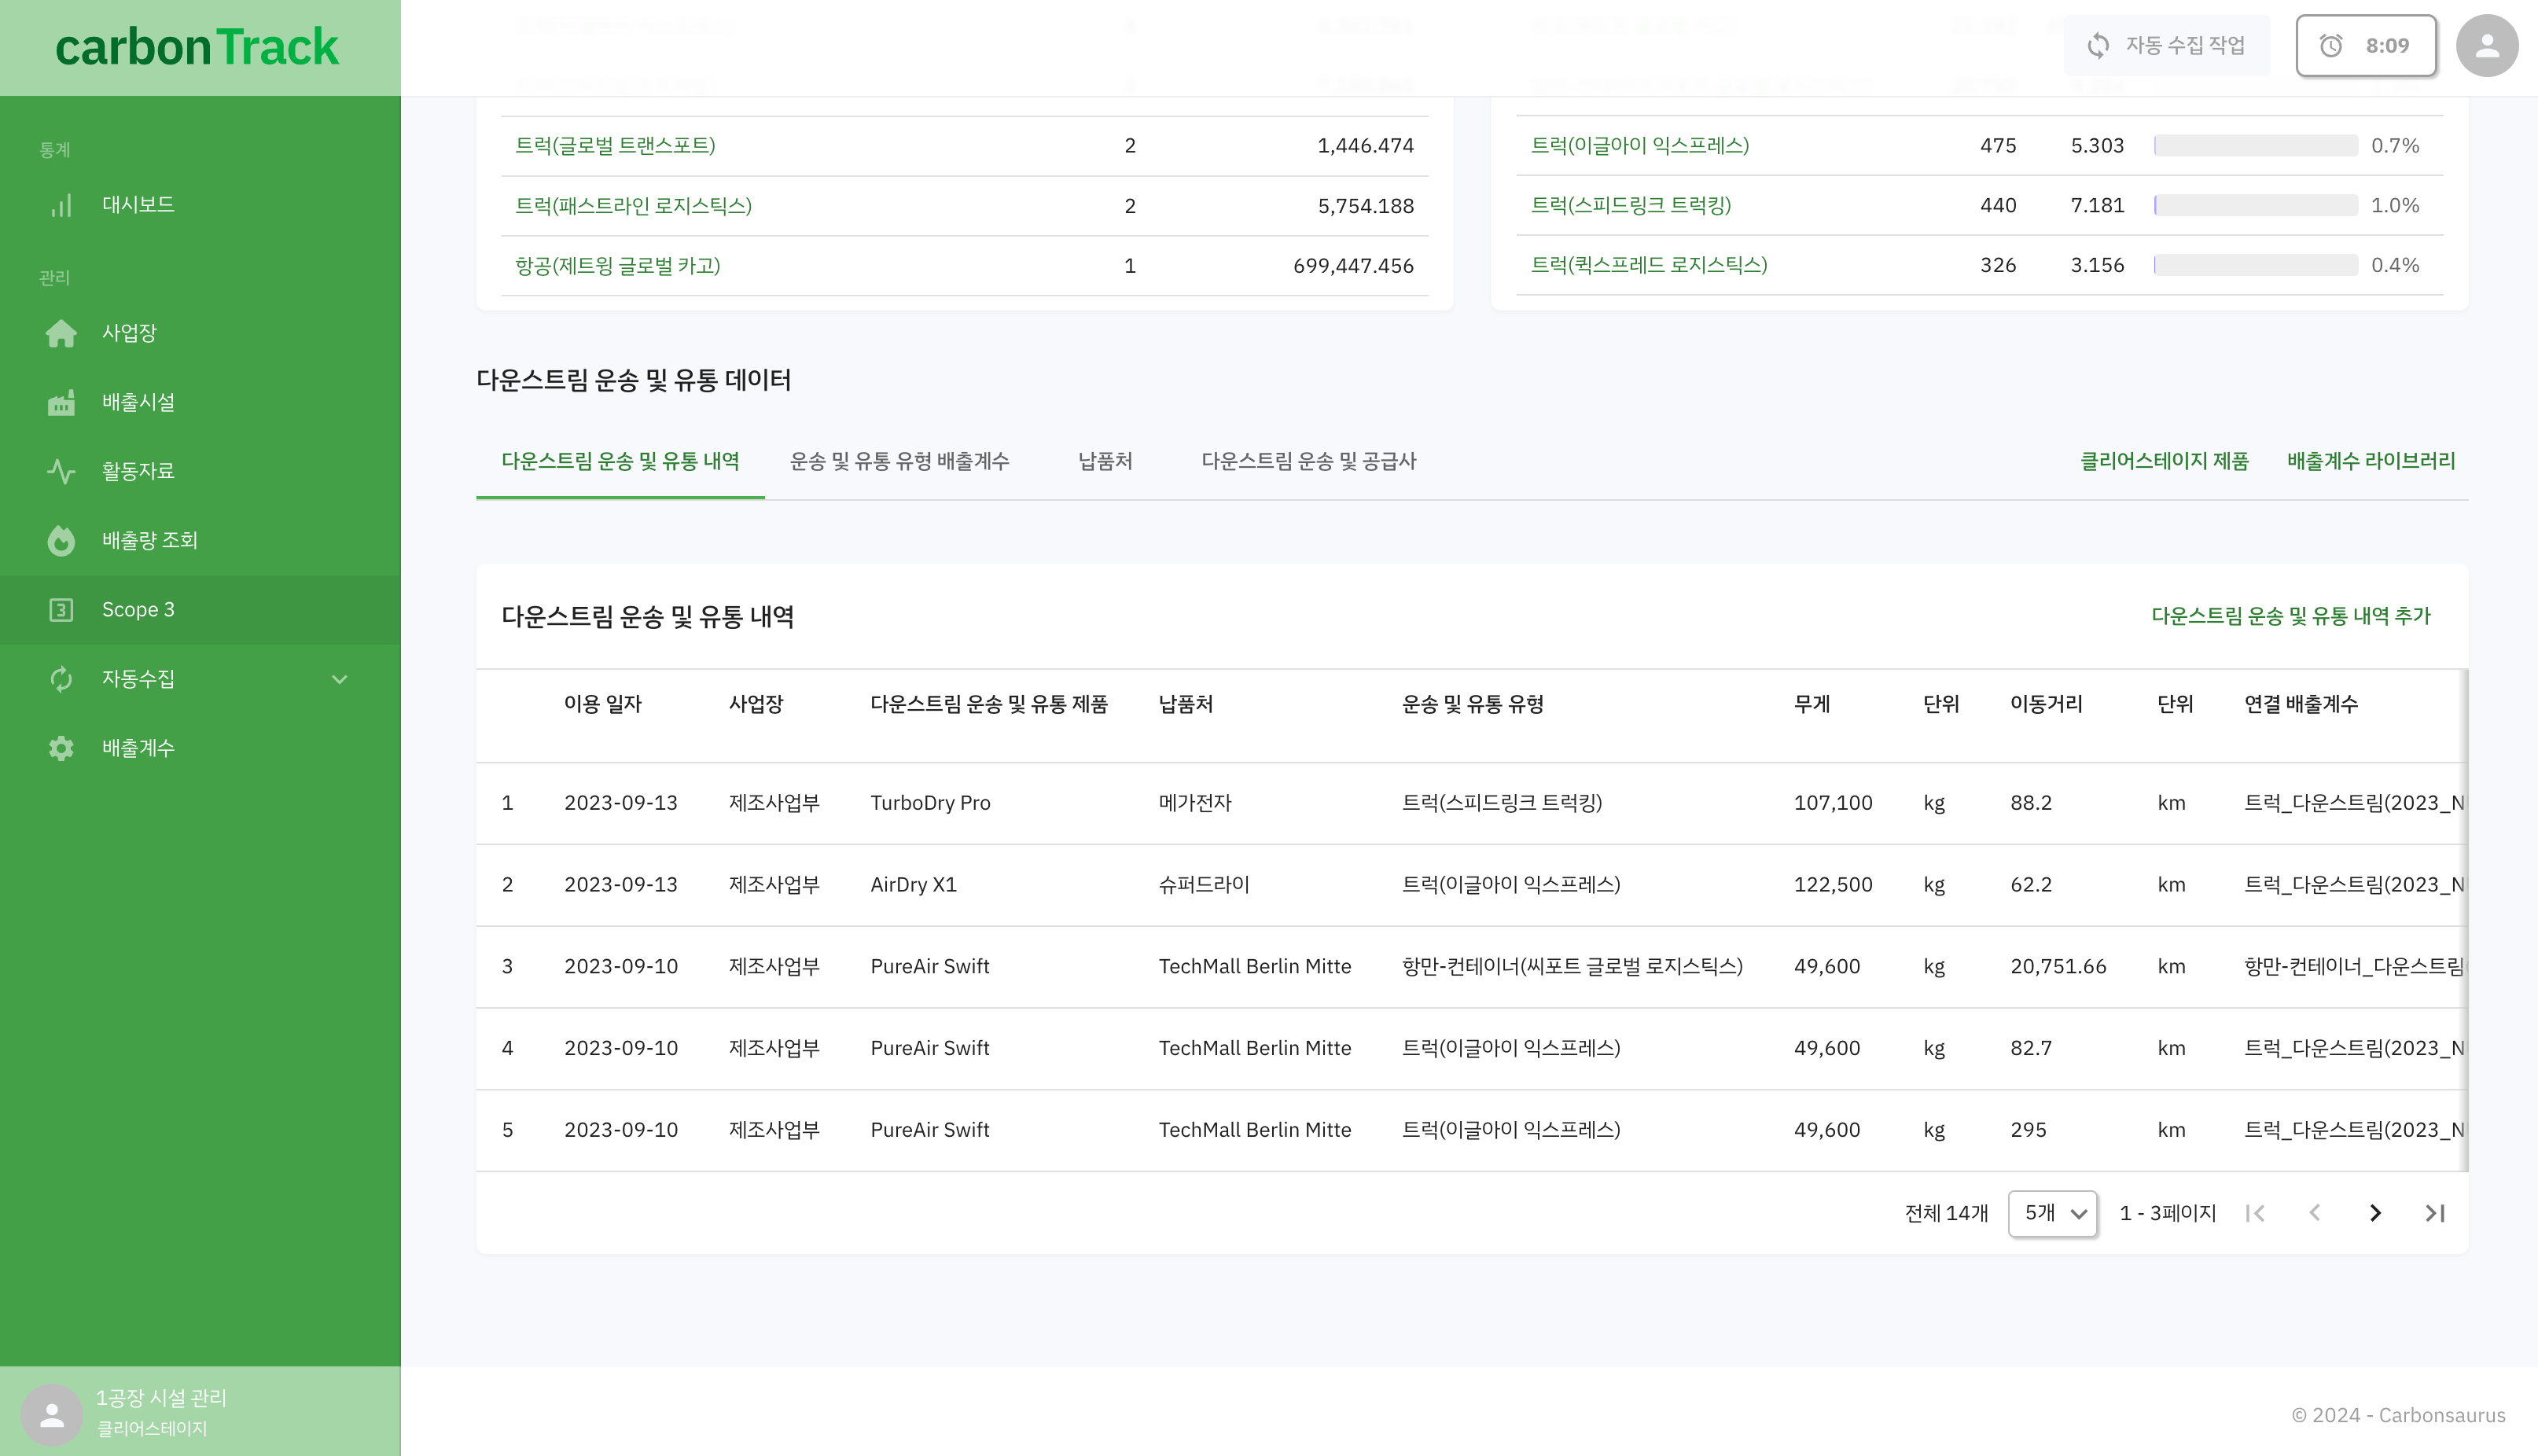This screenshot has height=1456, width=2538.
Task: Click the 운송 및 유통 유형 column header
Action: click(1473, 704)
